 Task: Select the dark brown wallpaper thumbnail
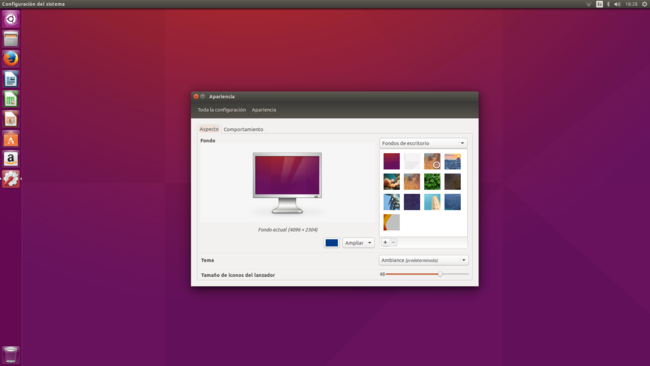click(x=452, y=182)
